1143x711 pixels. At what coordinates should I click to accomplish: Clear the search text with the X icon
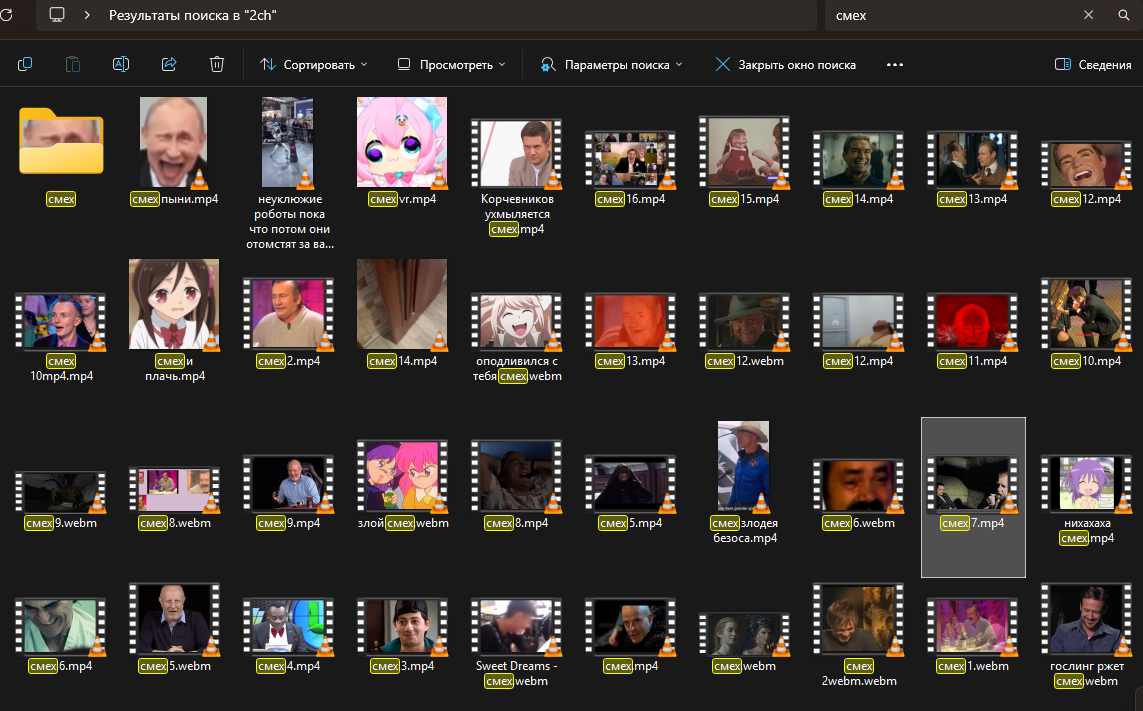point(1089,15)
